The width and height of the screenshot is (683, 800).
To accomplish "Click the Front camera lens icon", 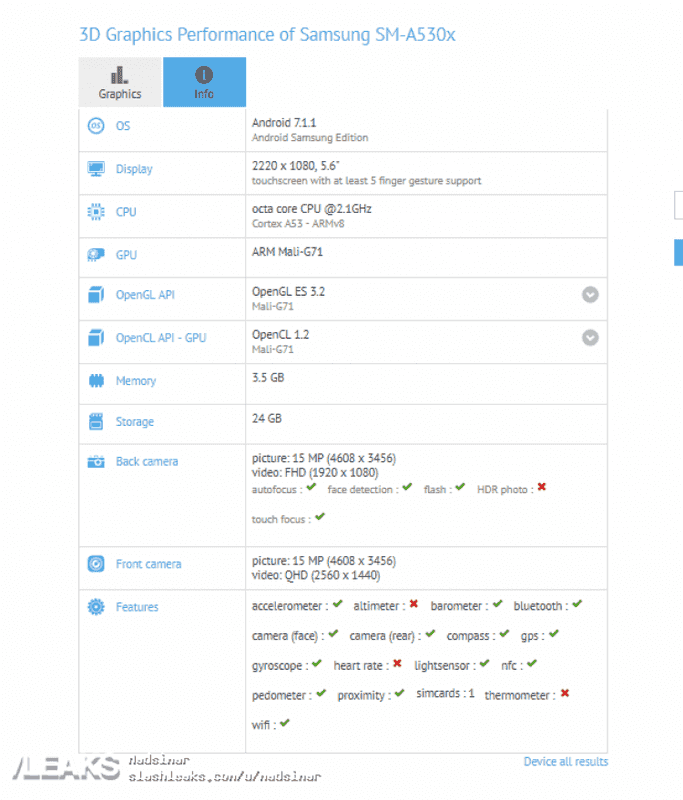I will (x=96, y=564).
